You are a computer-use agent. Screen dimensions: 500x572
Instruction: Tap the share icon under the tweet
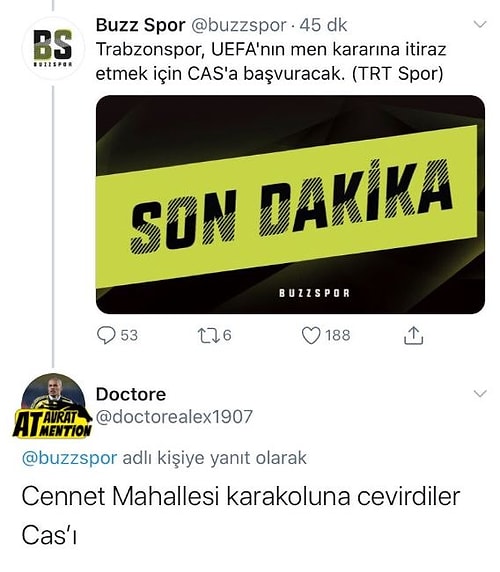(413, 336)
